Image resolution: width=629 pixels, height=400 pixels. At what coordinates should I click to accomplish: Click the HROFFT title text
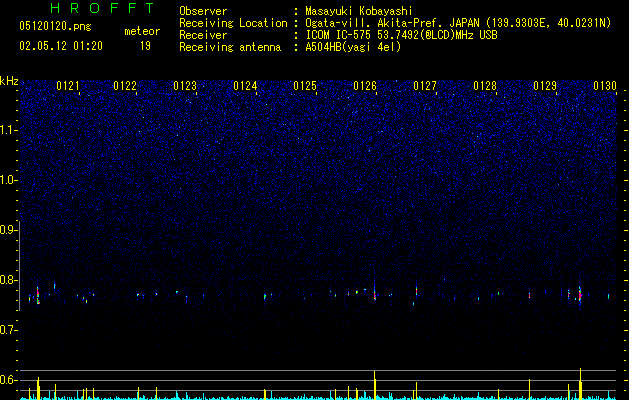pos(102,8)
